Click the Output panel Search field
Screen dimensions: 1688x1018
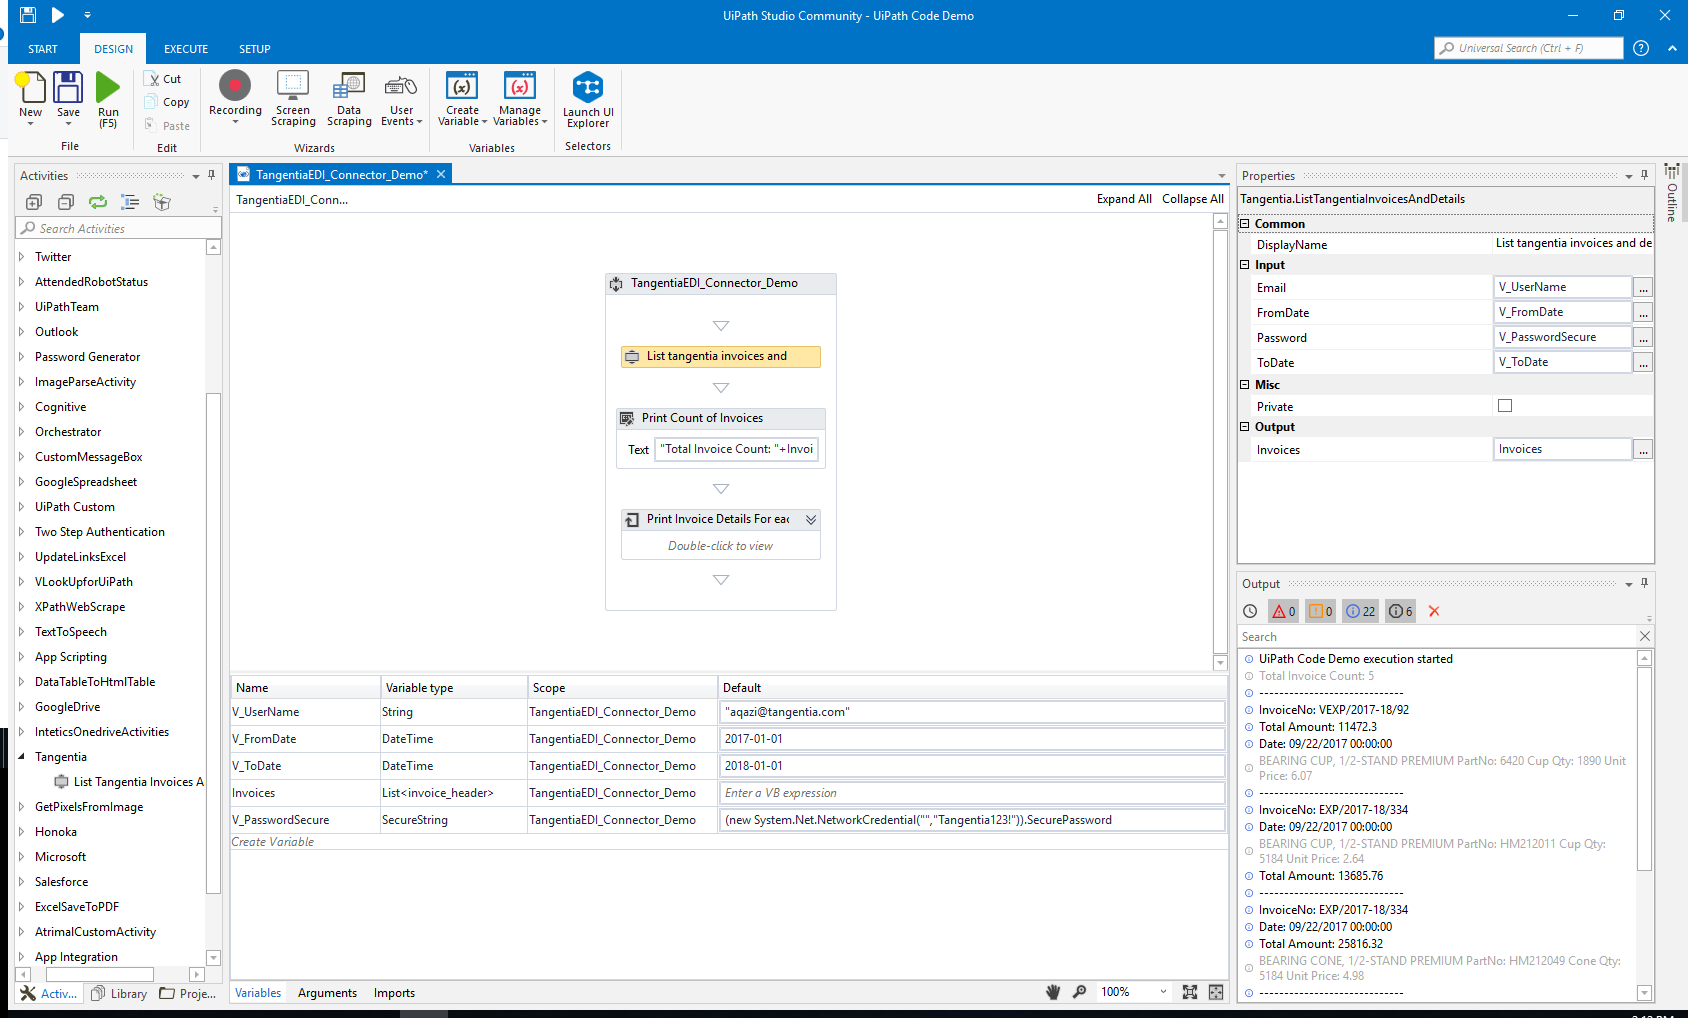point(1437,636)
